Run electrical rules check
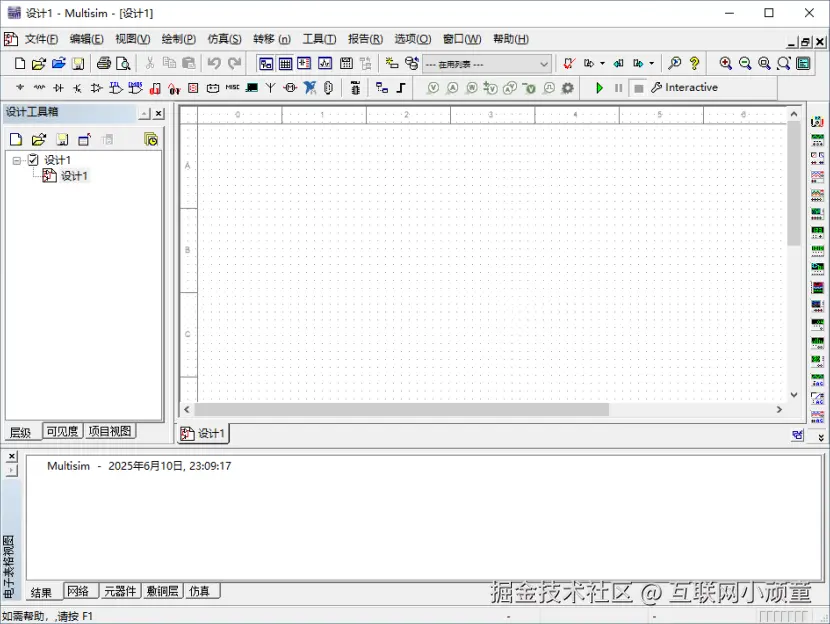Screen dimensions: 830x624 coord(569,64)
